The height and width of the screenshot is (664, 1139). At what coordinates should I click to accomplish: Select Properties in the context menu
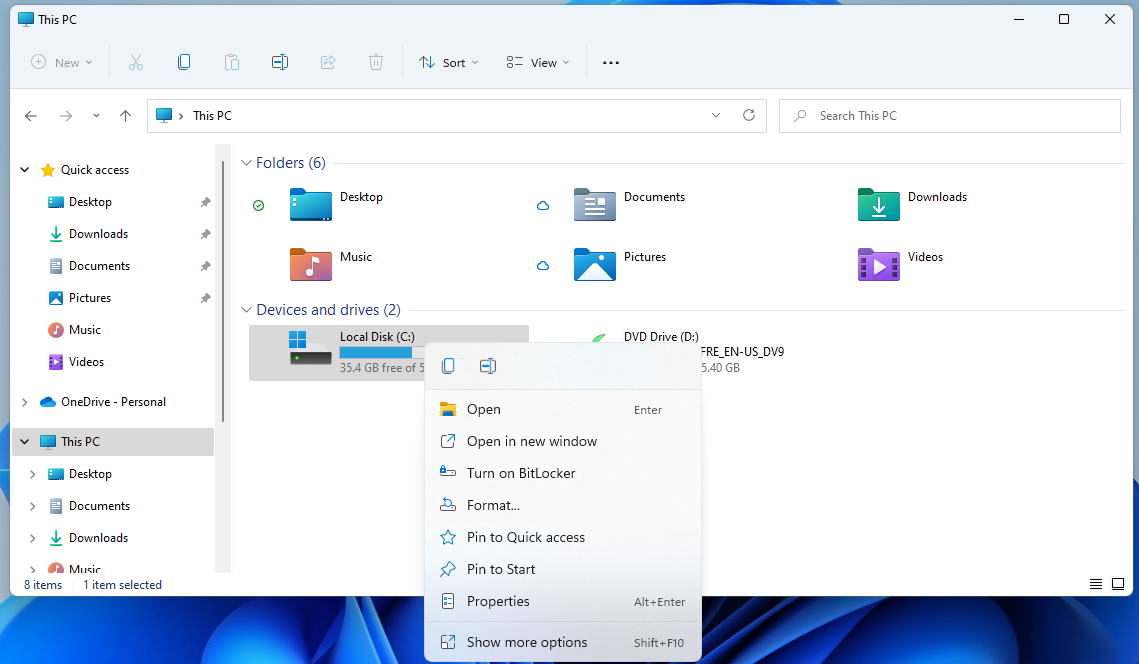click(498, 601)
